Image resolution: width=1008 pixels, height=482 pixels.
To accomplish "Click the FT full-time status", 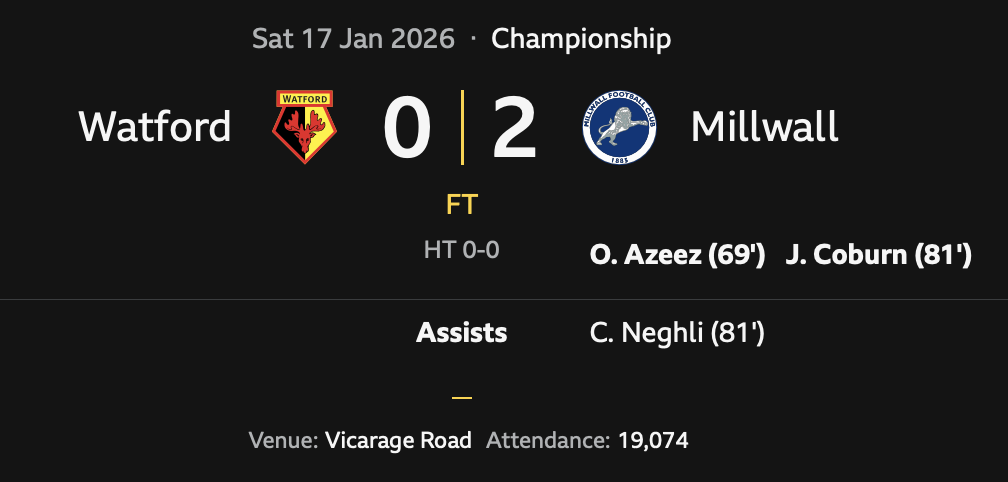I will [x=462, y=205].
